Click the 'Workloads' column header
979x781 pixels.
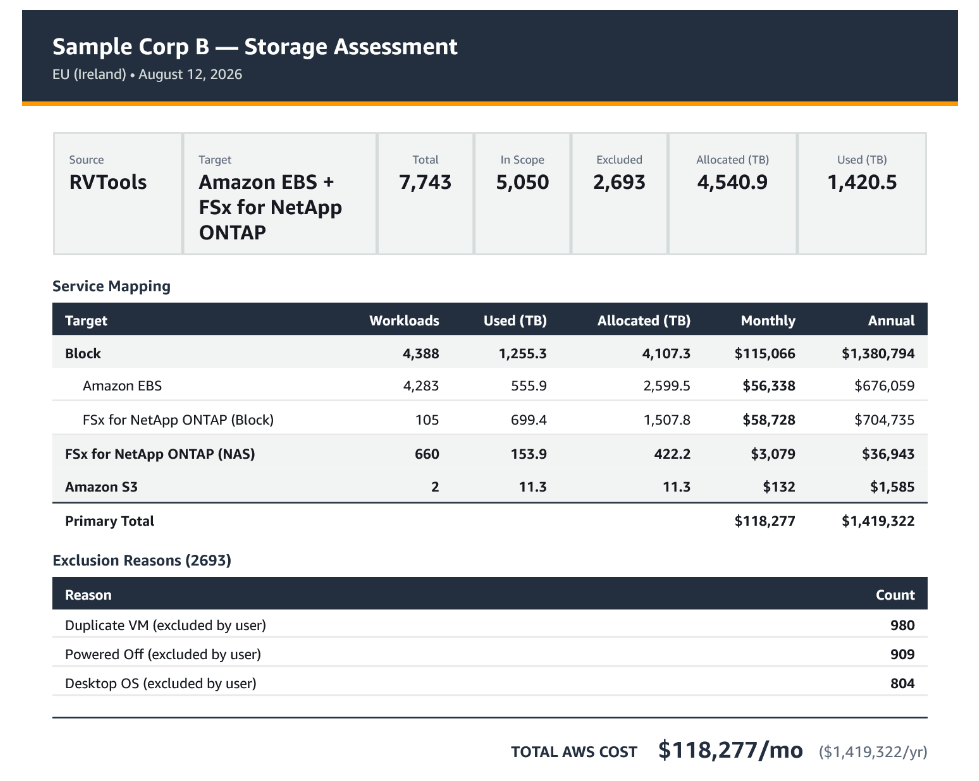click(404, 320)
